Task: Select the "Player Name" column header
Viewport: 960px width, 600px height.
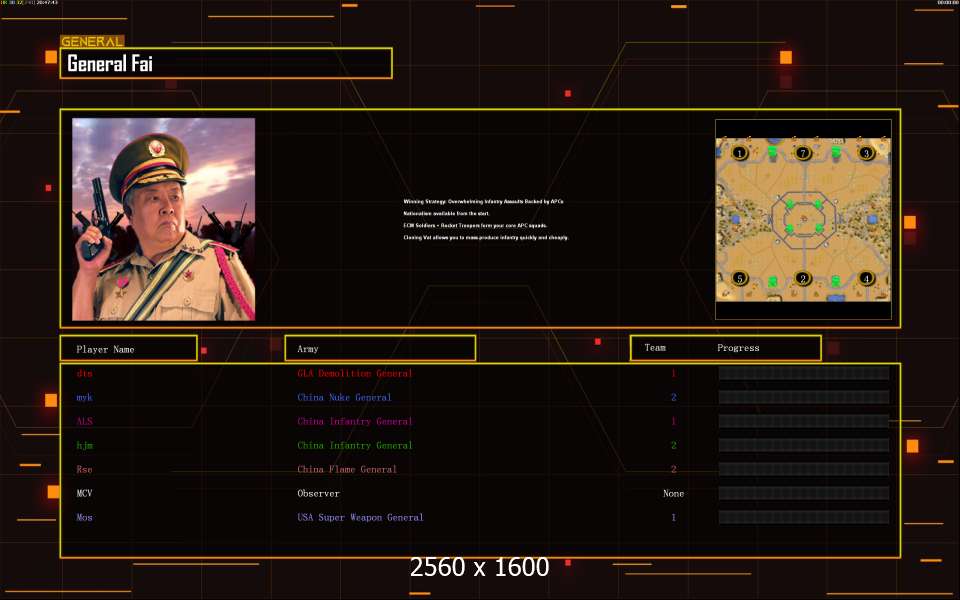Action: [129, 348]
